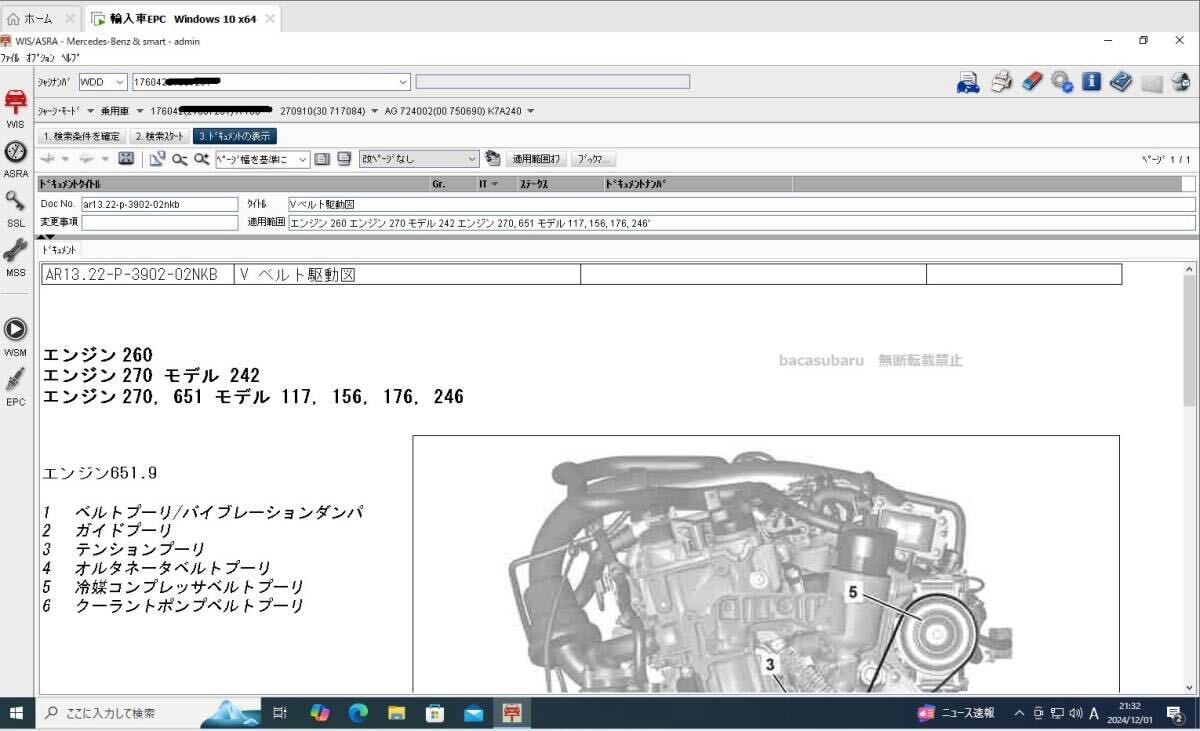This screenshot has height=731, width=1200.
Task: Open the ファイル menu
Action: click(10, 57)
